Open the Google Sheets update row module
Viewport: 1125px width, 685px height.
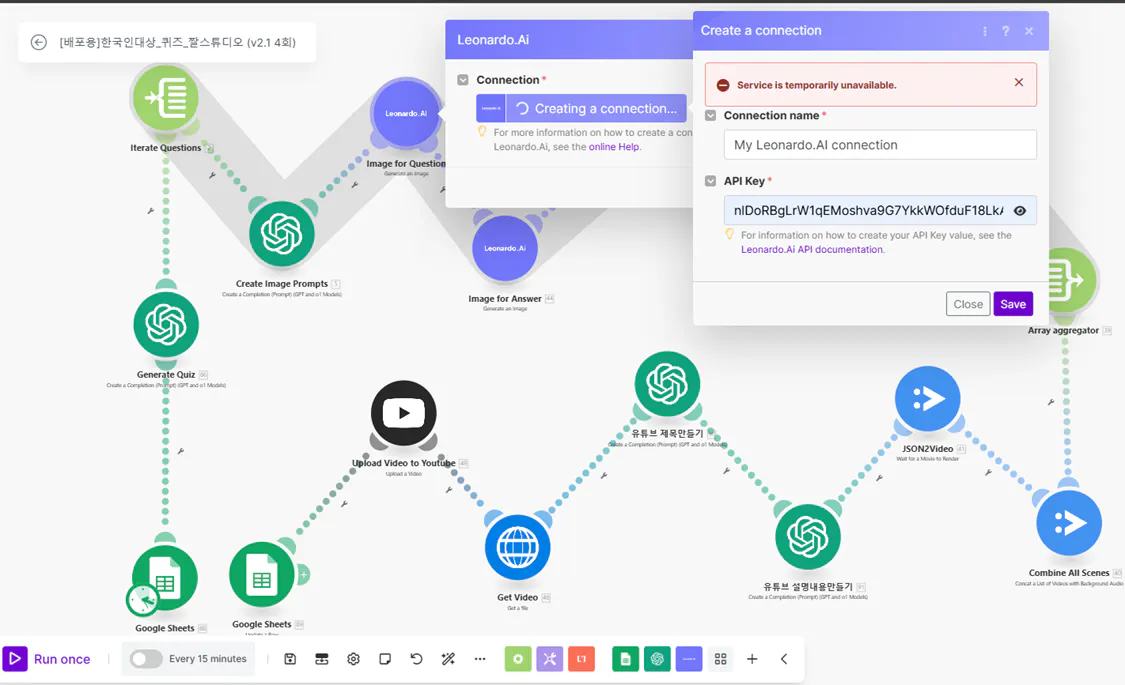(262, 575)
